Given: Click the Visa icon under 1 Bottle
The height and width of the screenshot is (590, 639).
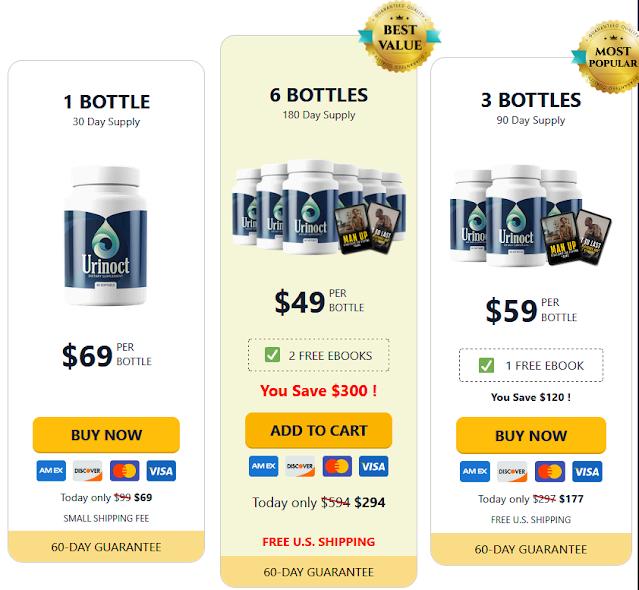Looking at the screenshot, I should [x=161, y=471].
